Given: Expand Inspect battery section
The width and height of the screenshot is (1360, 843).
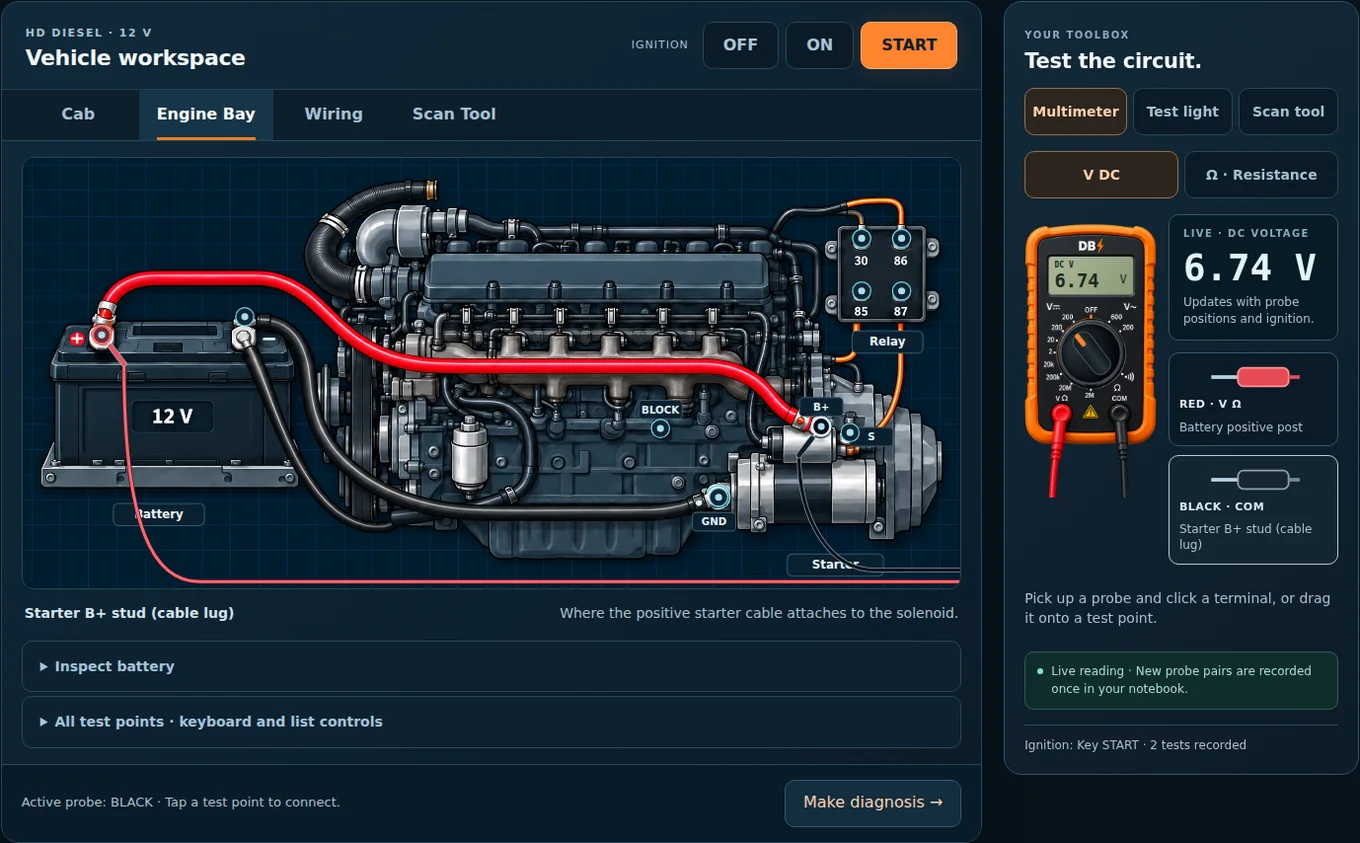Looking at the screenshot, I should tap(491, 666).
